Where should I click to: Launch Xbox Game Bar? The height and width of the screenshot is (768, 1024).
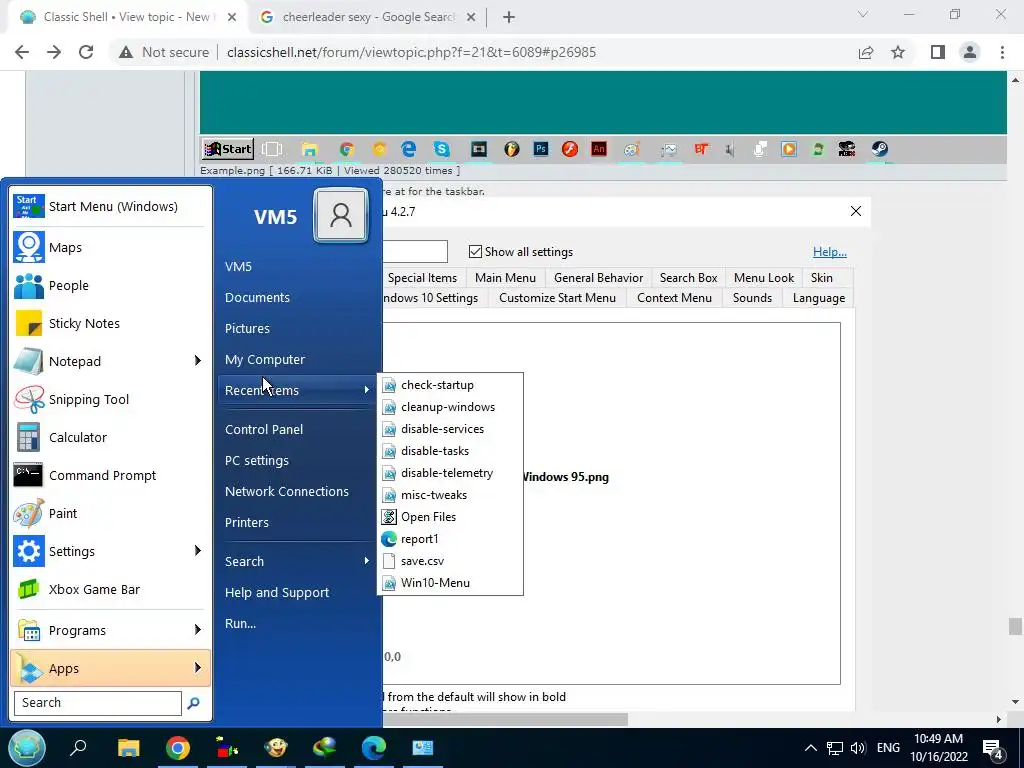[x=111, y=589]
